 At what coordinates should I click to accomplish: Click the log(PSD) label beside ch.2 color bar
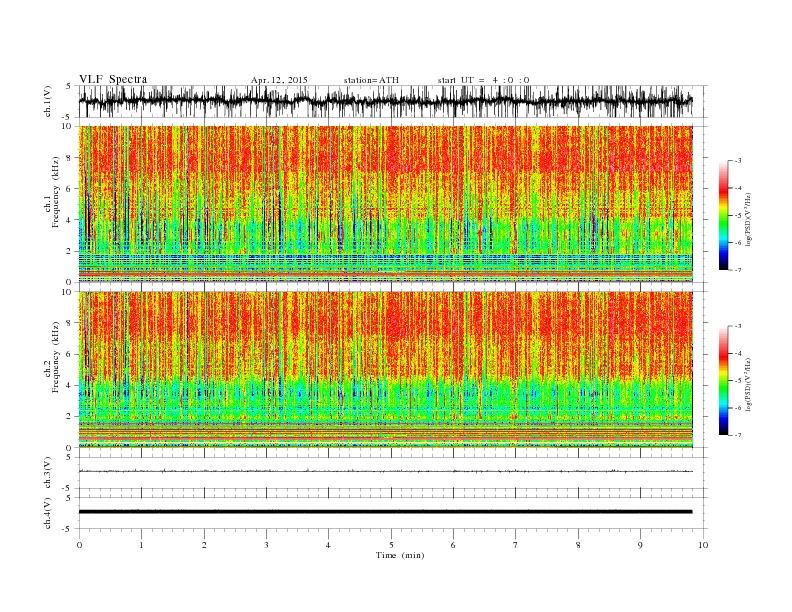(748, 385)
